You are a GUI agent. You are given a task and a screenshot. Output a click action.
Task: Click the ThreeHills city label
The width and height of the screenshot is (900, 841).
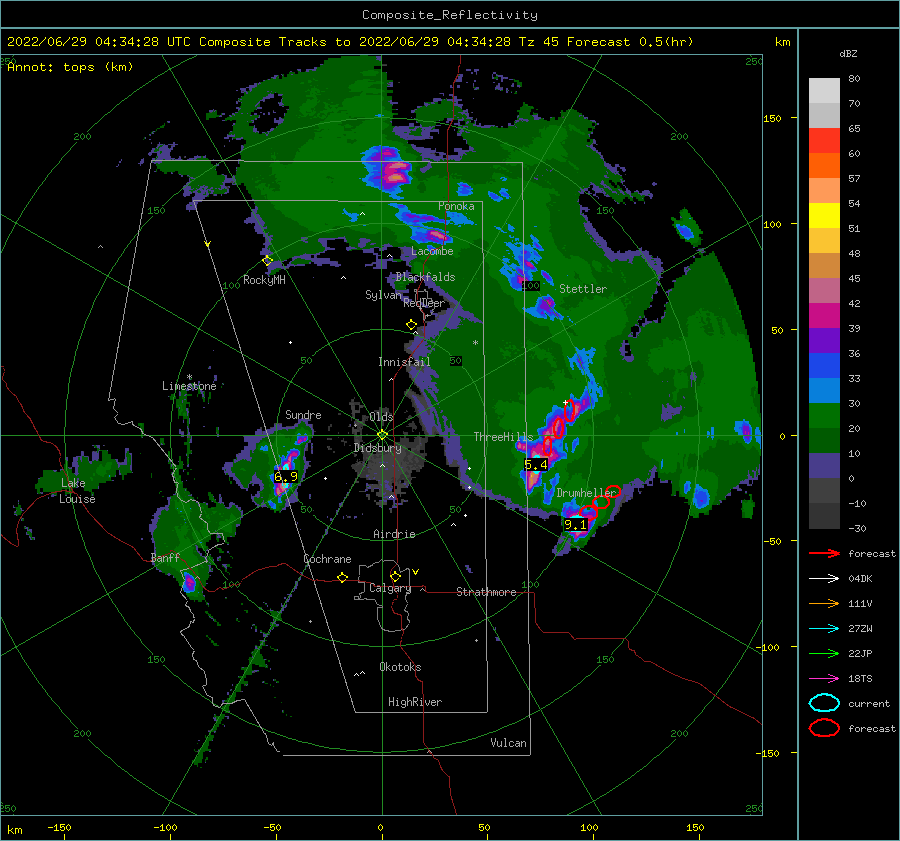pyautogui.click(x=503, y=437)
